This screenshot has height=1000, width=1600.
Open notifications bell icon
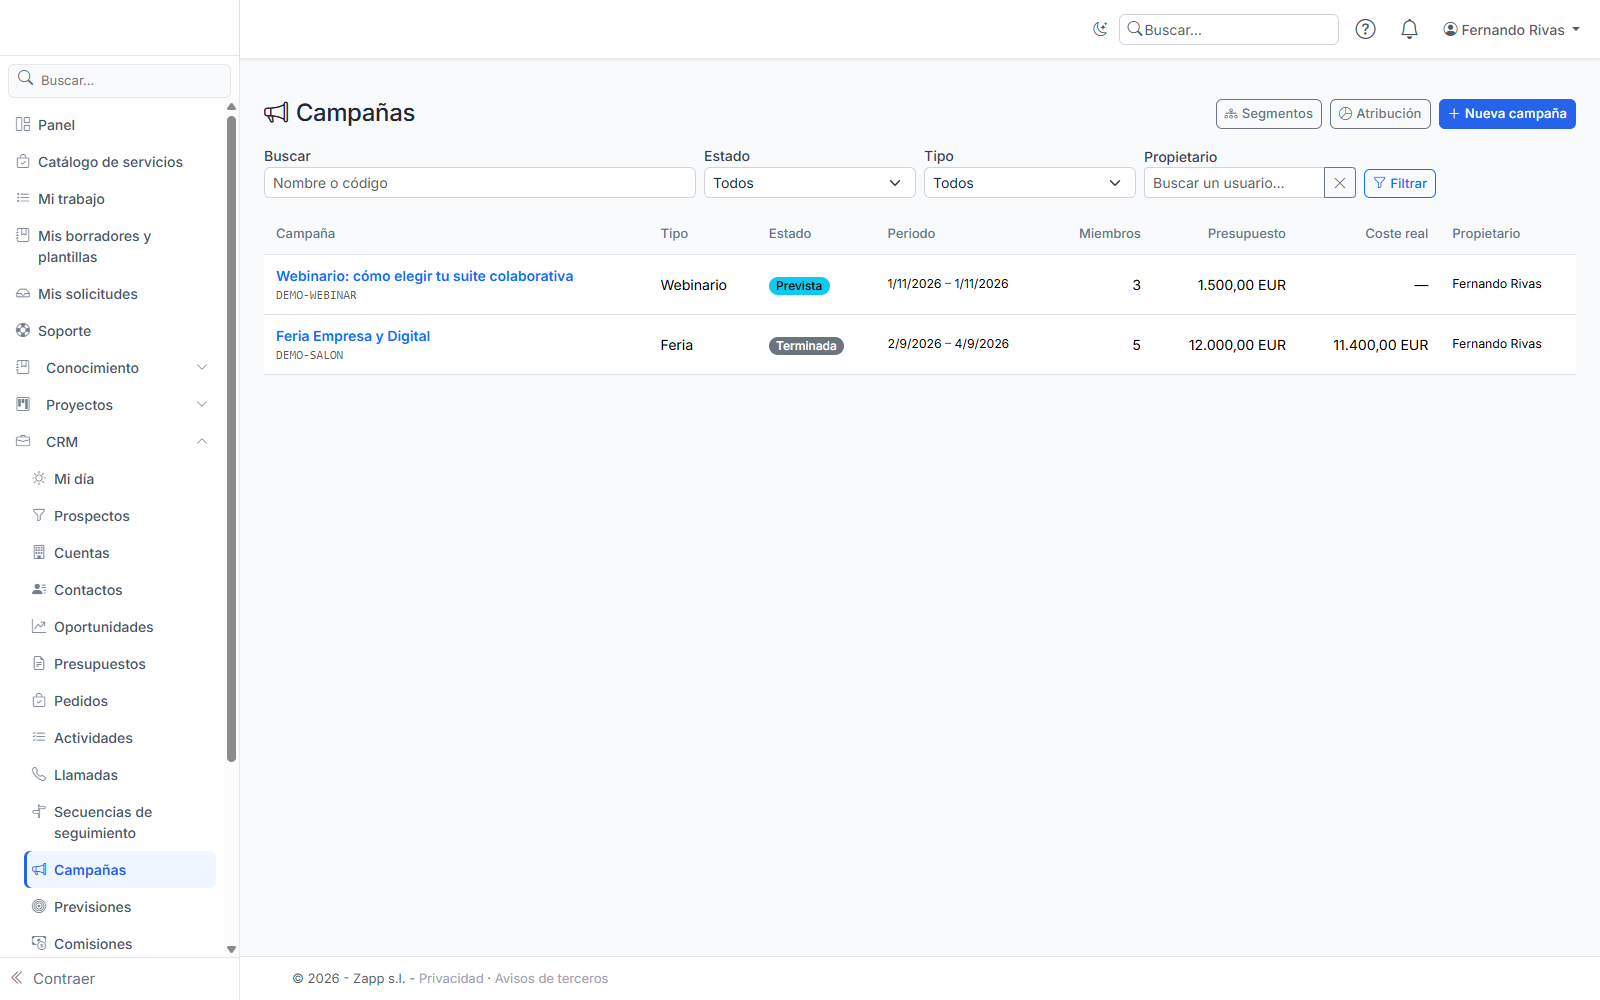pos(1409,29)
